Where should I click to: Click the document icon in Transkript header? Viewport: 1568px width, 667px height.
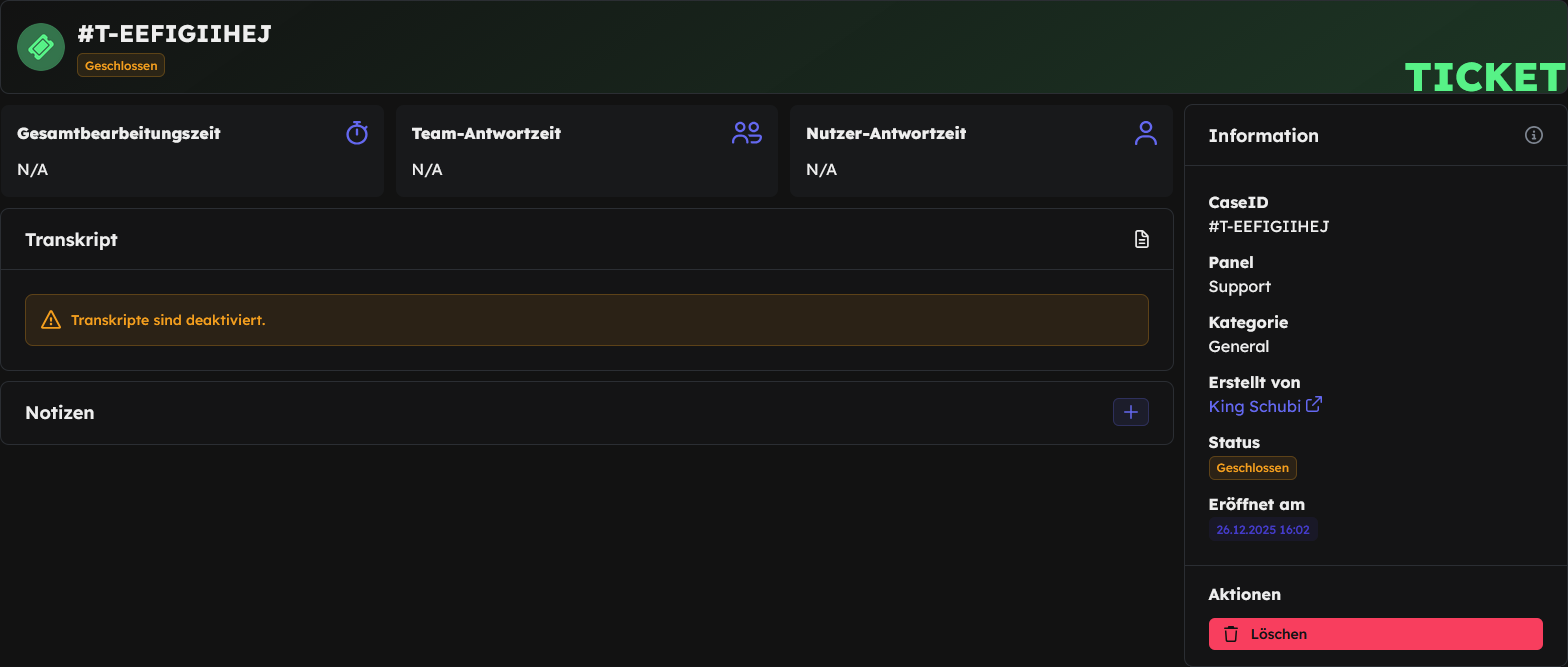[x=1141, y=240]
